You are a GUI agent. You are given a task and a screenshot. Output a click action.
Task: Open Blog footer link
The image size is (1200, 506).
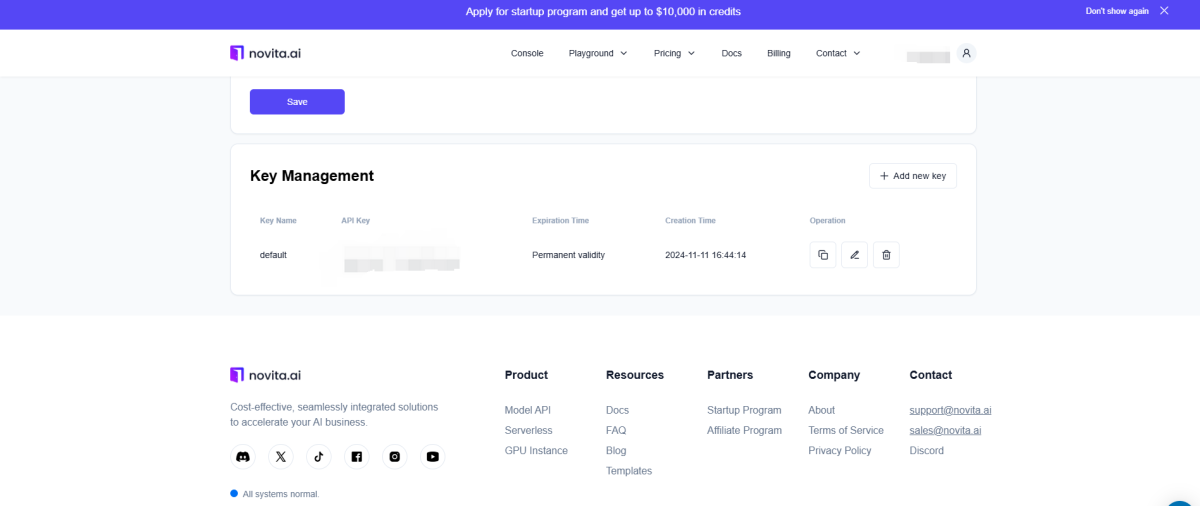tap(616, 450)
